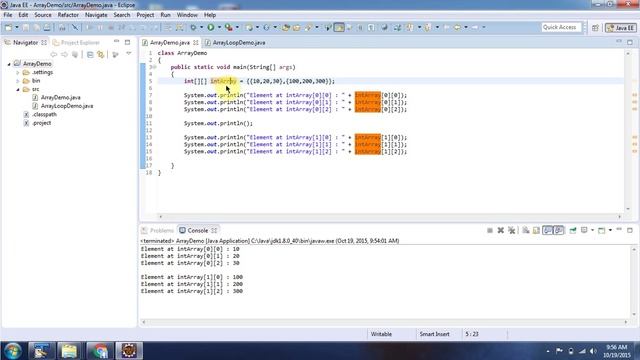Screen dimensions: 640x360
Task: Click the Pin Console icon
Action: point(573,231)
